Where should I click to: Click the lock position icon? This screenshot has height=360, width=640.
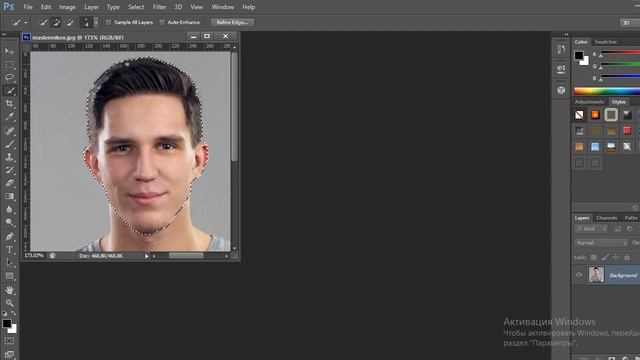616,257
